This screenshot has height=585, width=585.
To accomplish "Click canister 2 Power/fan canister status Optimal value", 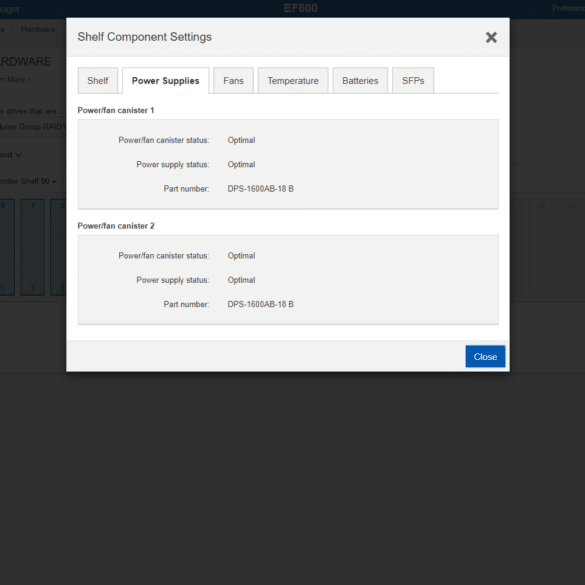I will tap(241, 256).
